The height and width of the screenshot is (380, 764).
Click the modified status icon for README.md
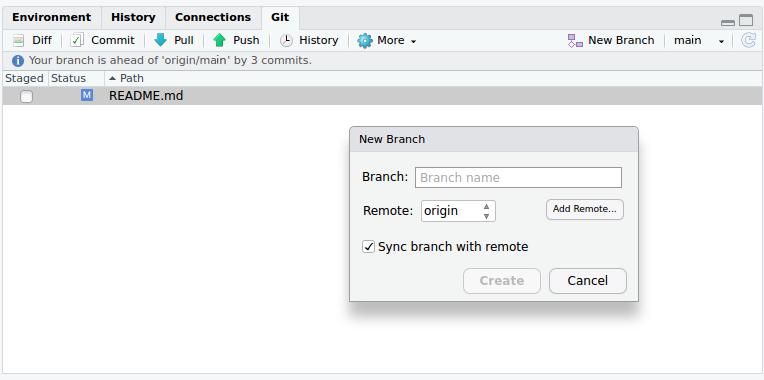(87, 95)
